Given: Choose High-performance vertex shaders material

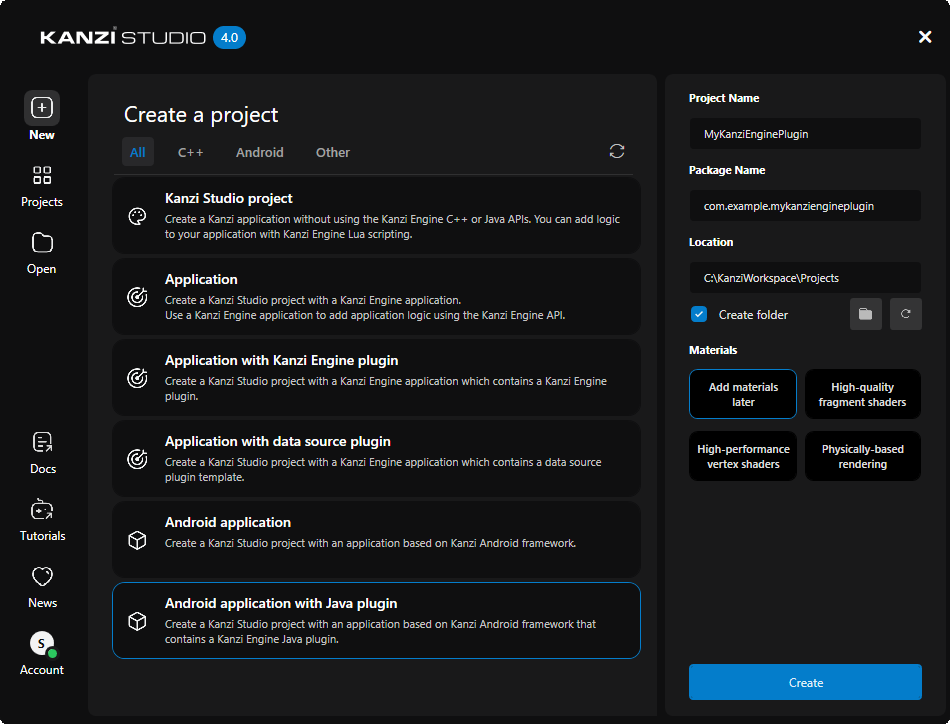Looking at the screenshot, I should coord(742,455).
